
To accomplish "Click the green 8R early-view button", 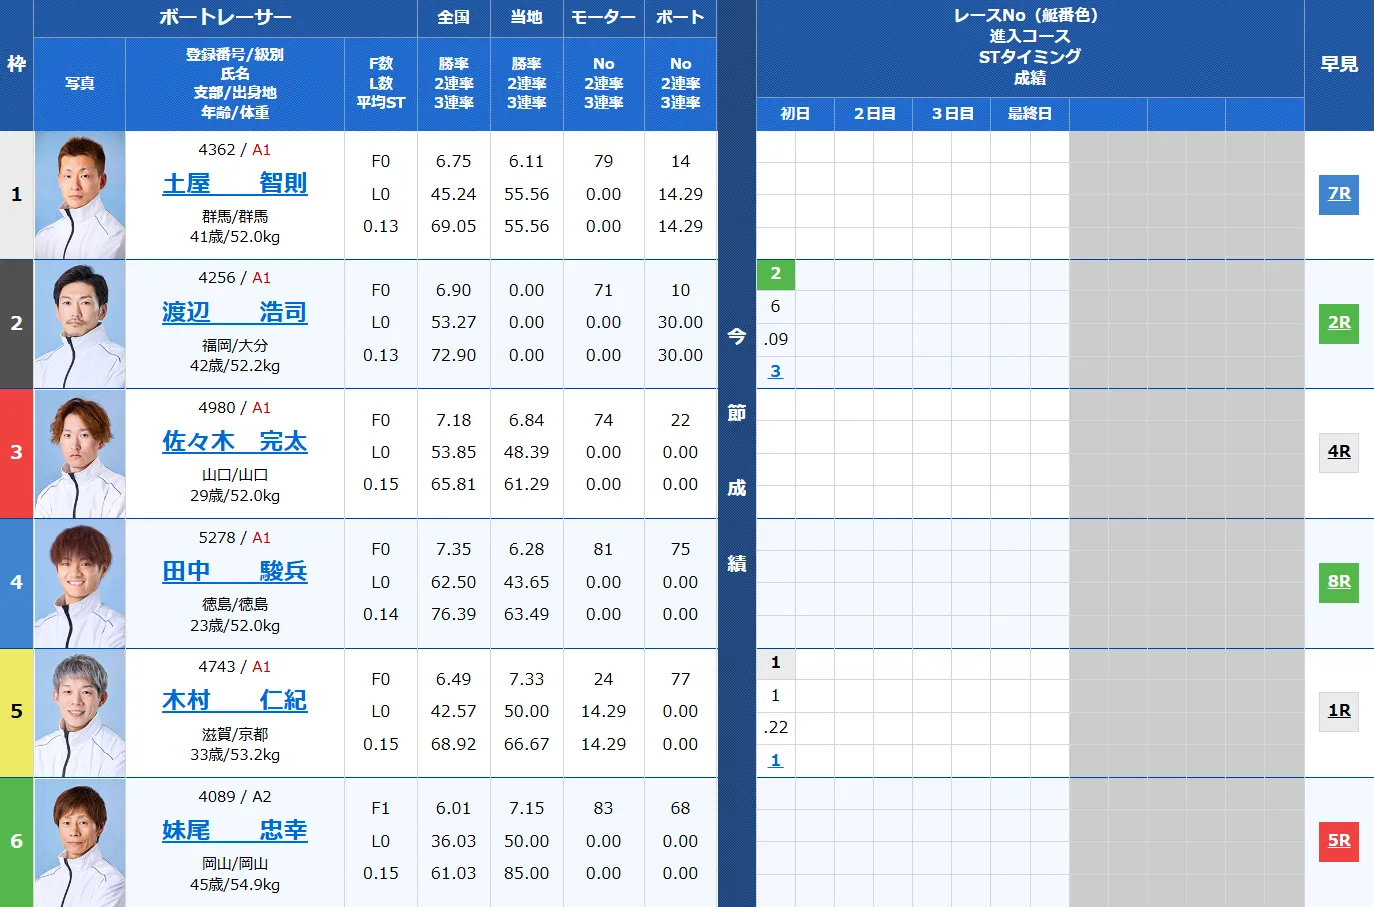I will click(x=1338, y=582).
